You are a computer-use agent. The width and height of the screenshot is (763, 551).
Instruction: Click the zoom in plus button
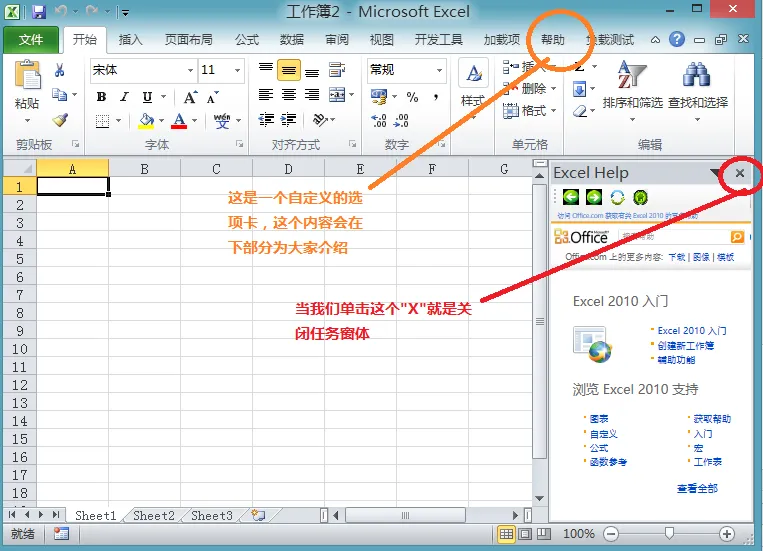point(727,534)
